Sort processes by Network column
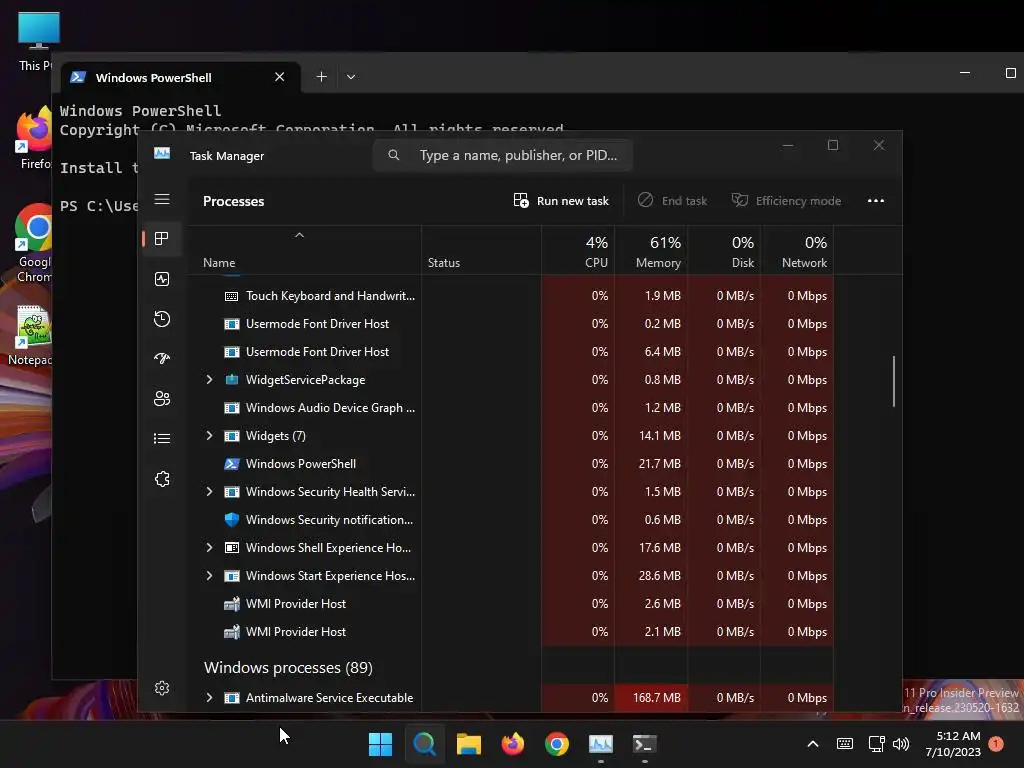Image resolution: width=1024 pixels, height=768 pixels. (x=797, y=251)
